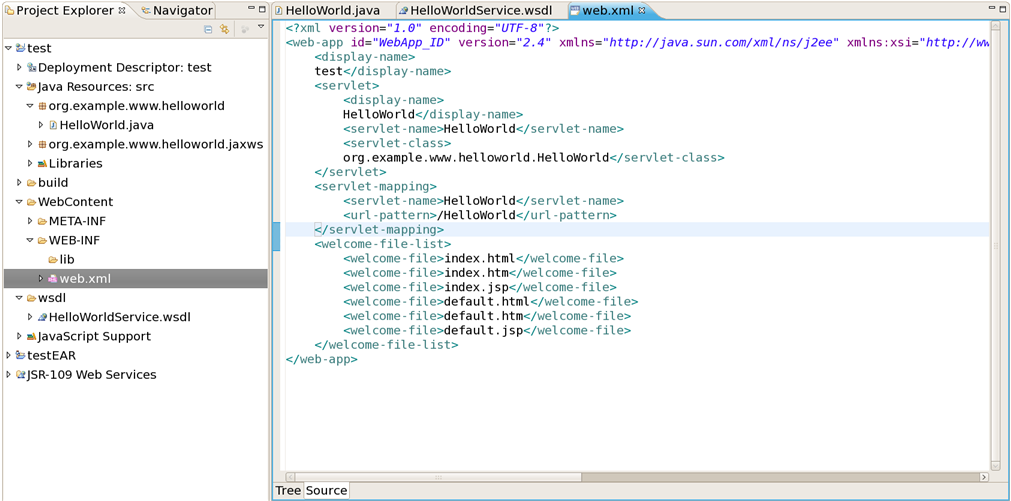
Task: Expand the META-INF folder
Action: pos(30,221)
